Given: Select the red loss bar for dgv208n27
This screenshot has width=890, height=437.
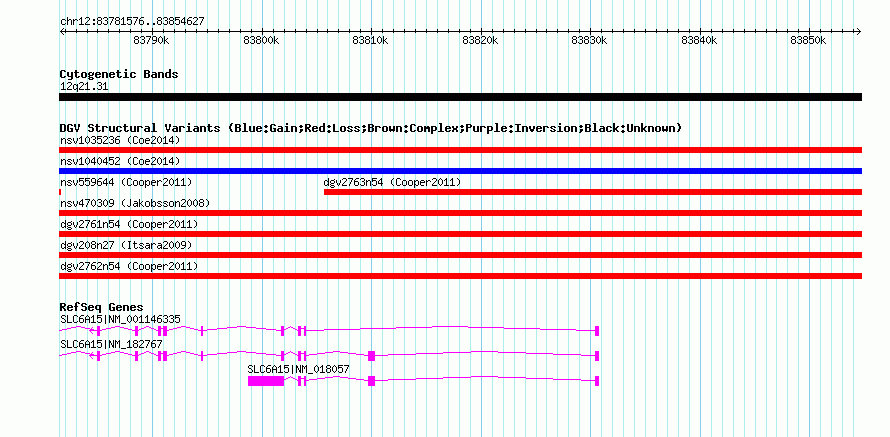Looking at the screenshot, I should point(460,255).
